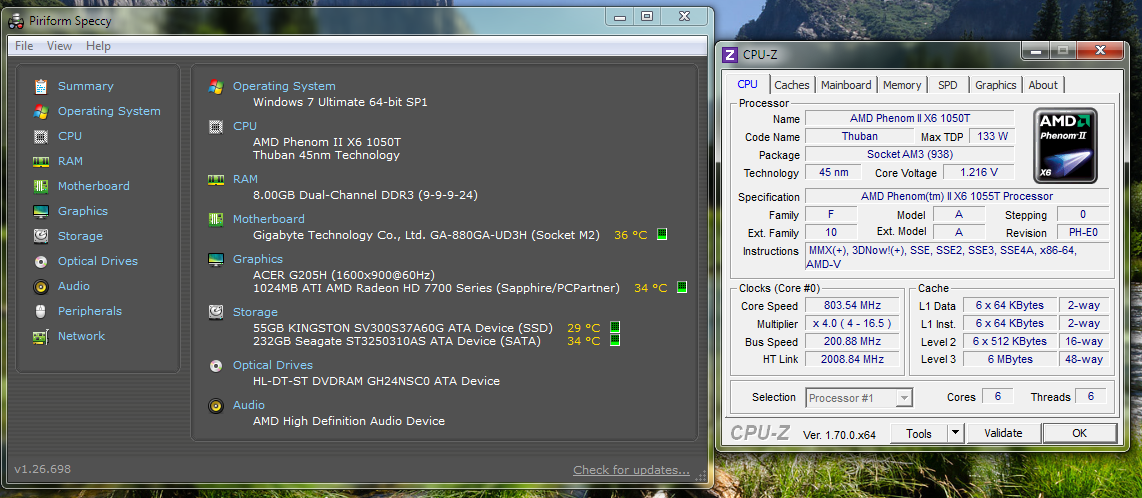
Task: Click the memory icon beside RAM summary heading
Action: coord(216,179)
